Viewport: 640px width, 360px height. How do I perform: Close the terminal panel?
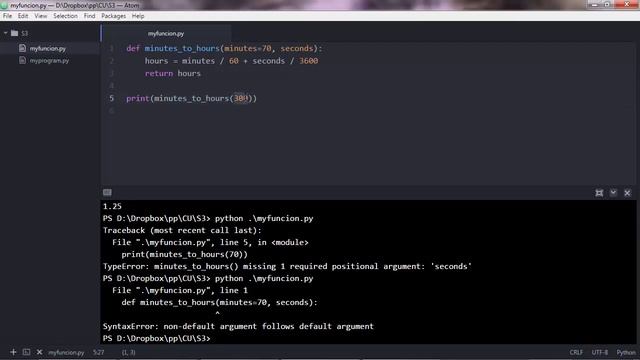pyautogui.click(x=627, y=193)
